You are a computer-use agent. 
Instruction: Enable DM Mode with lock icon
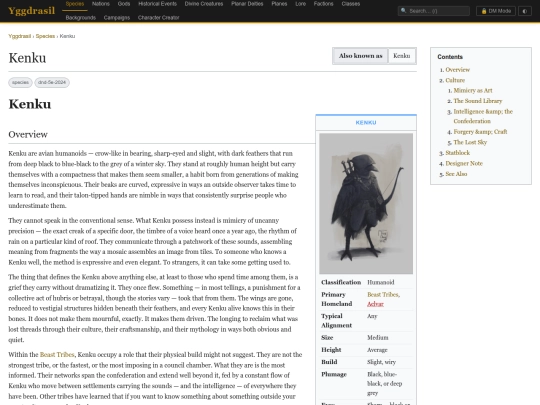coord(496,11)
